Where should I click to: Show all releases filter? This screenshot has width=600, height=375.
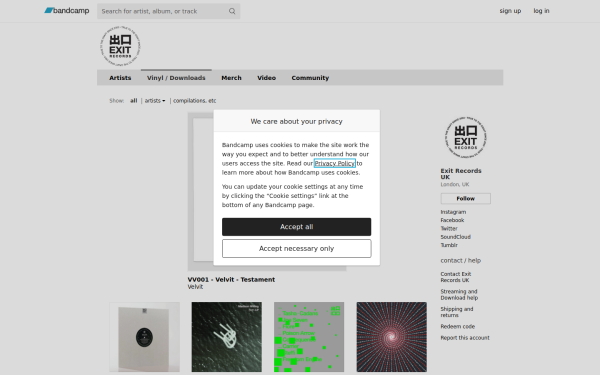point(134,101)
